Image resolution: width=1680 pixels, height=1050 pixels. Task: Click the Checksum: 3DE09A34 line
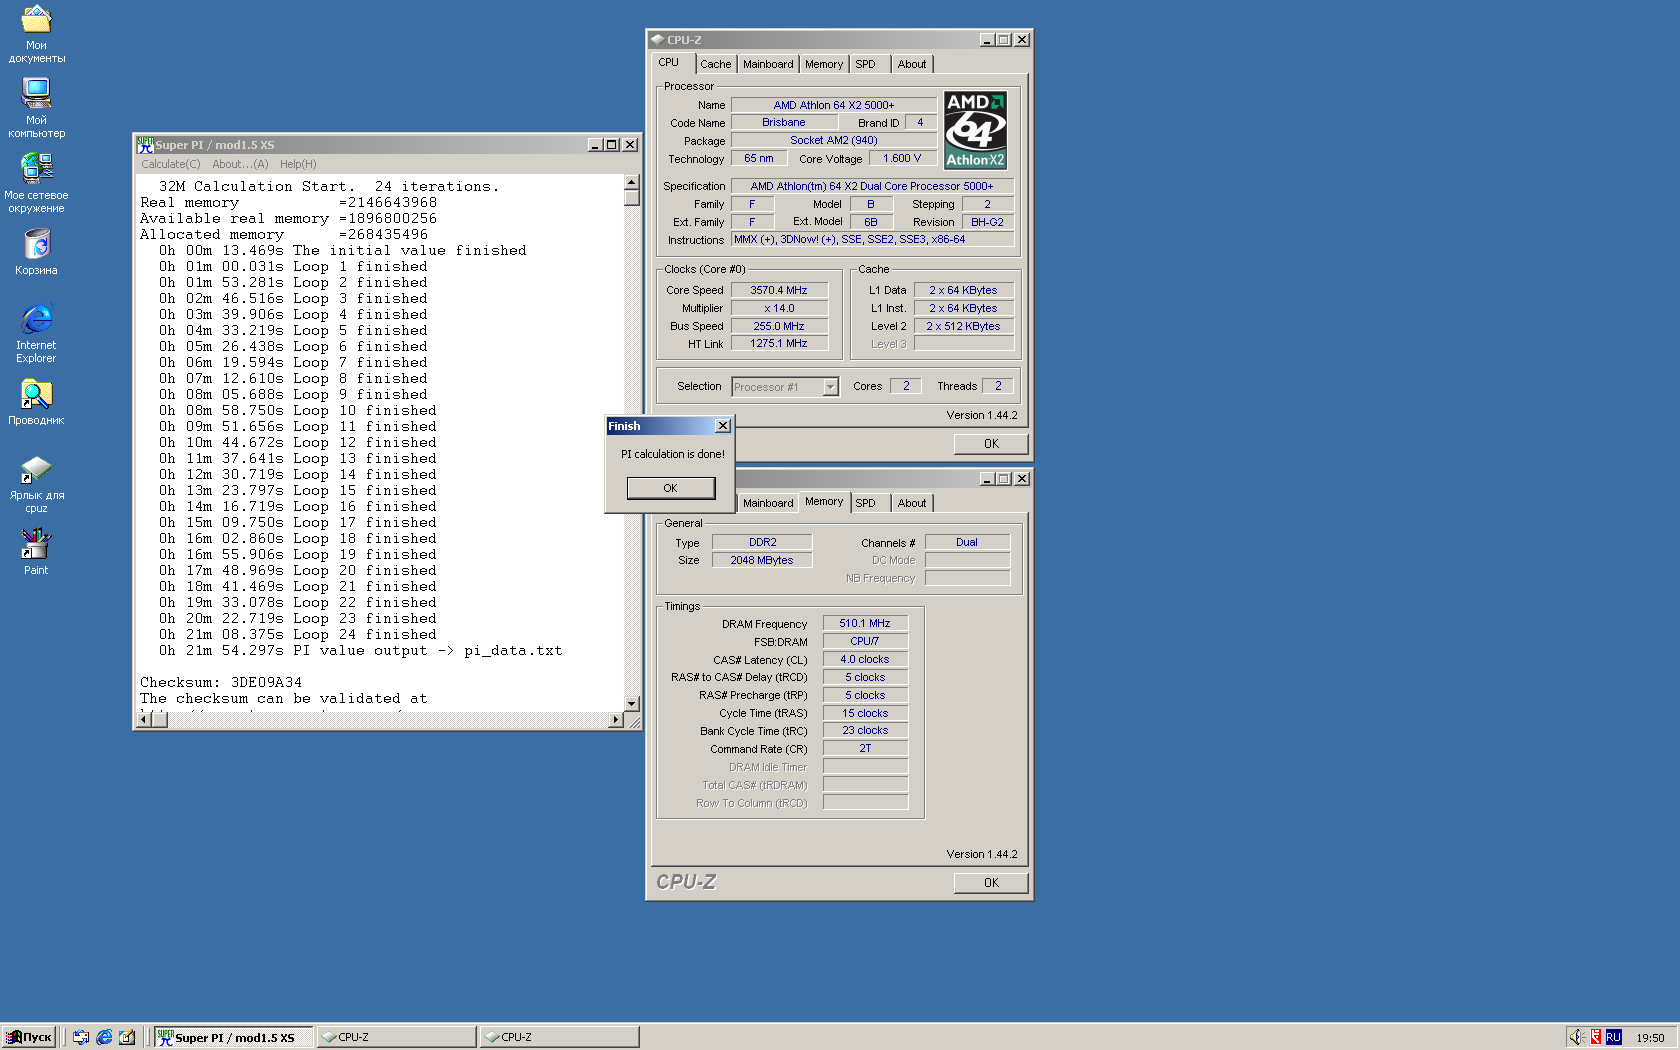[221, 682]
